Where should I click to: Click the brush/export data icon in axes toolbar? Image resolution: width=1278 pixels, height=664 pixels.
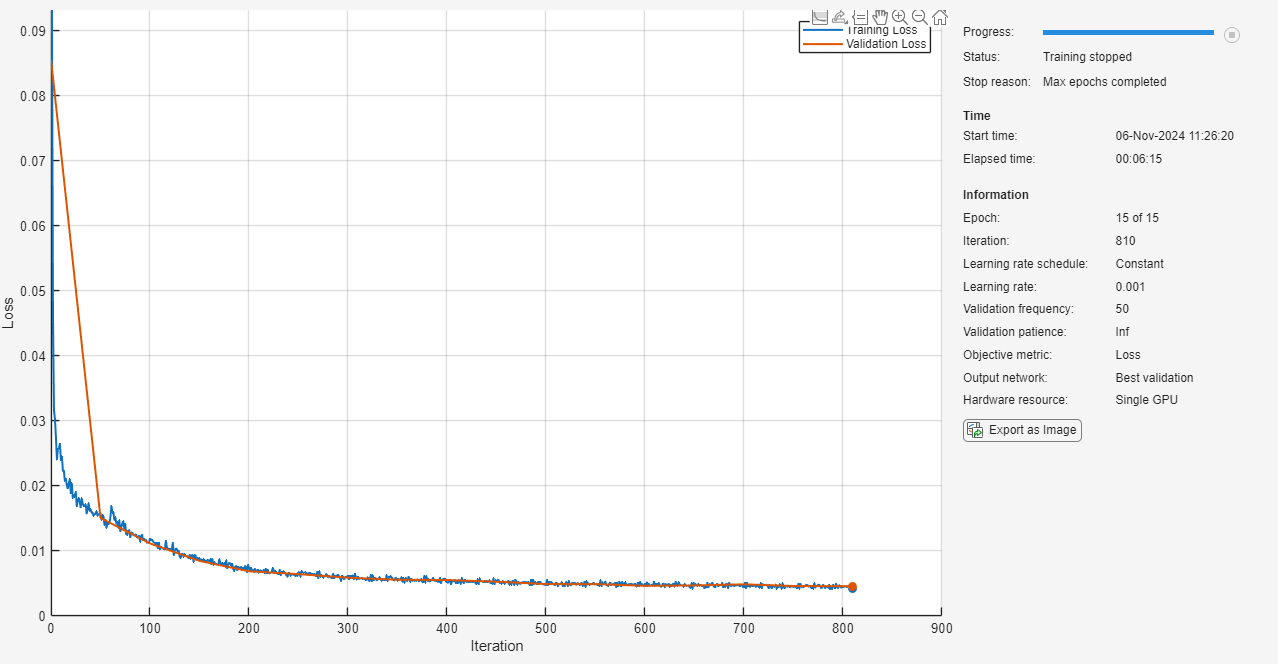point(840,16)
